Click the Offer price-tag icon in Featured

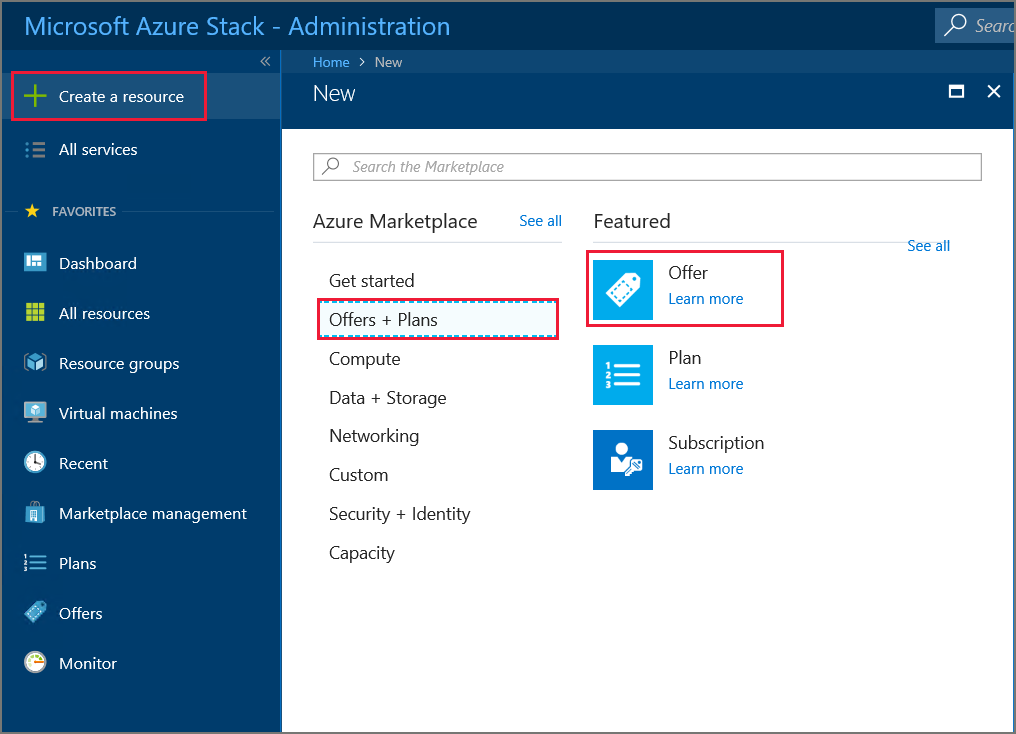623,287
